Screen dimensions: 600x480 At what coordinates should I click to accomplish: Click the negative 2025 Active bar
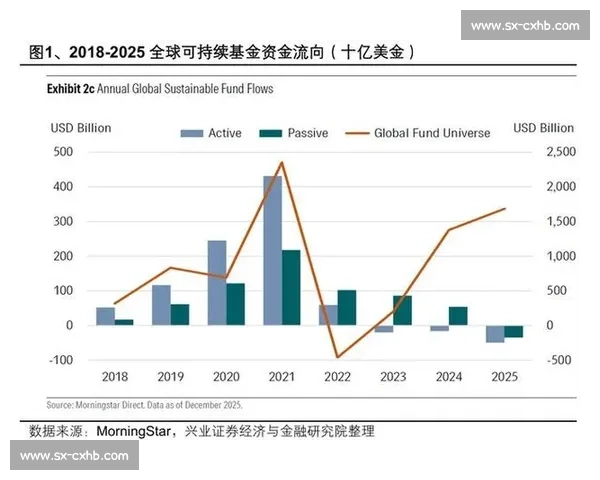click(x=495, y=334)
